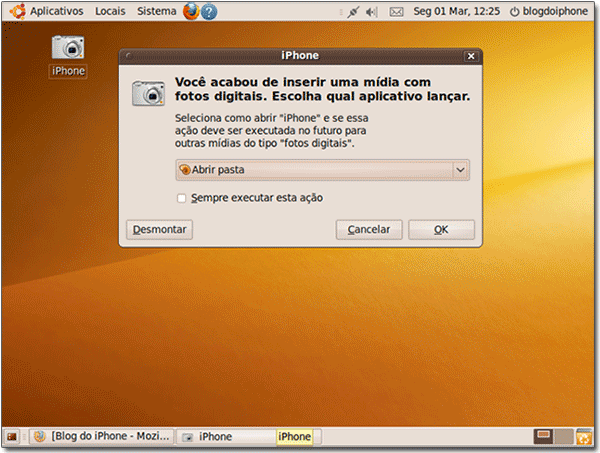600x453 pixels.
Task: Click the camera icon inside the dialog
Action: pyautogui.click(x=148, y=93)
